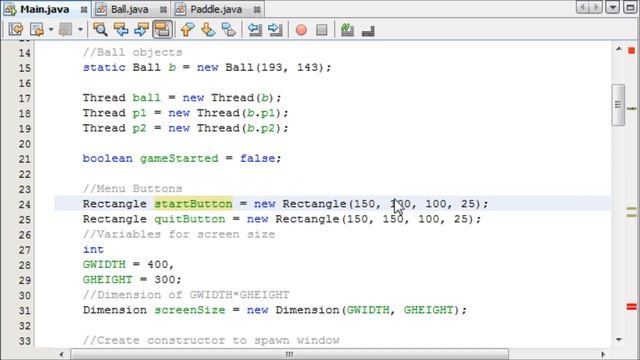Click '//Create constructor to spawn window' comment
The image size is (640, 360).
point(211,340)
